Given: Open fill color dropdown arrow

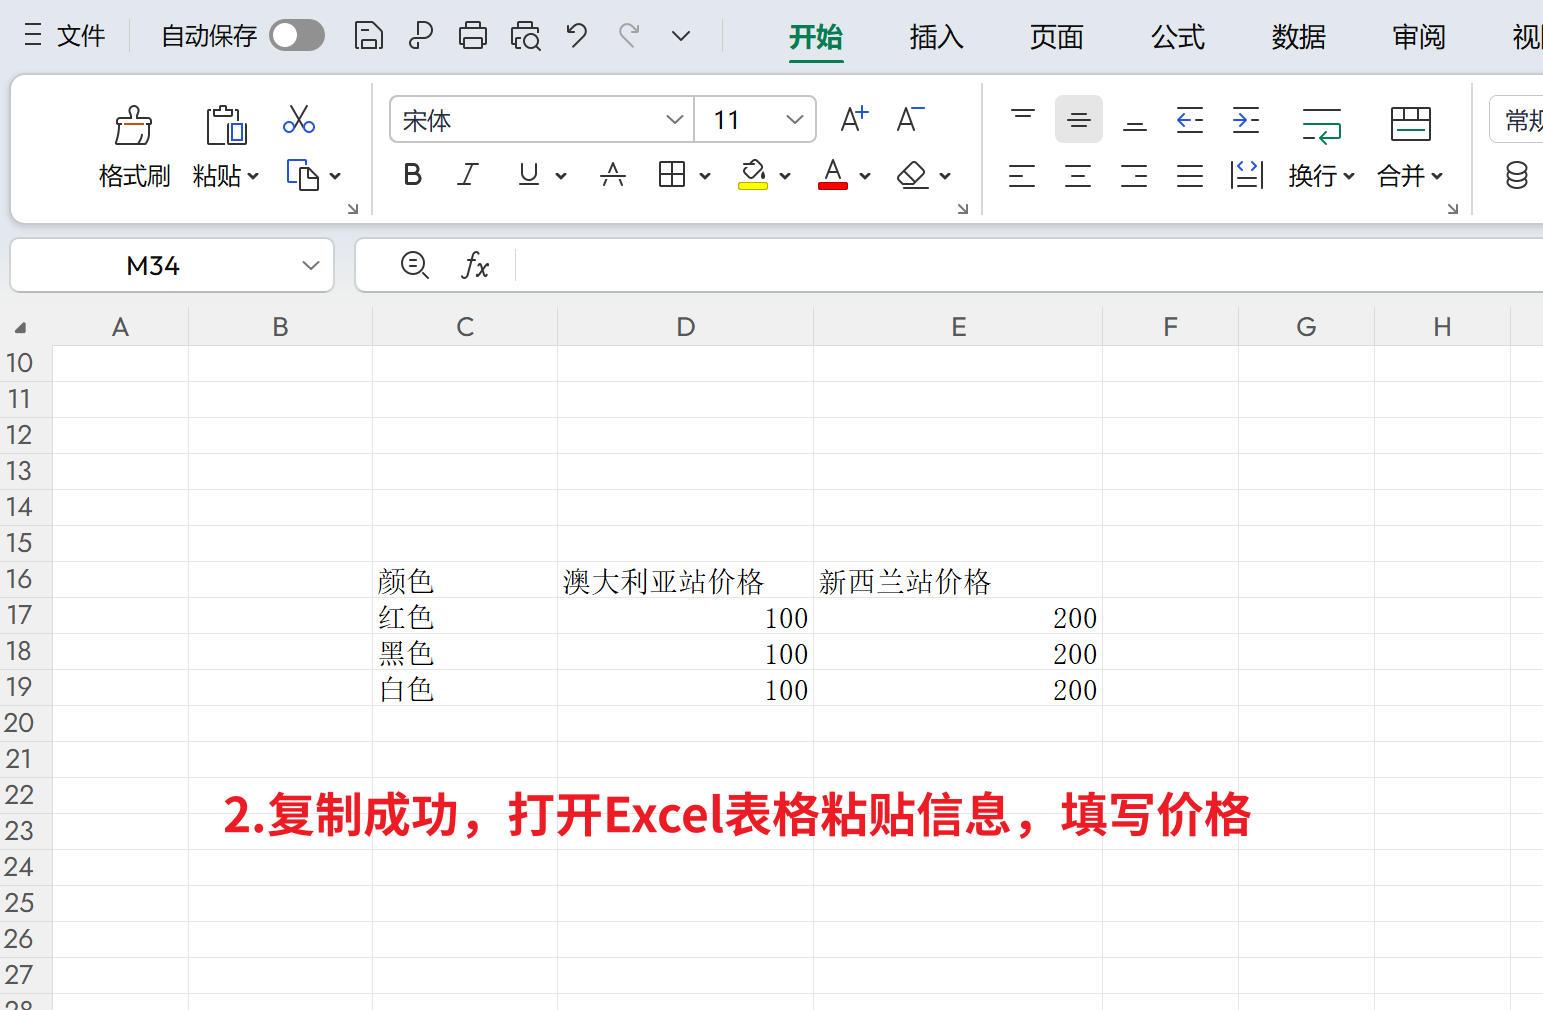Looking at the screenshot, I should pyautogui.click(x=785, y=176).
